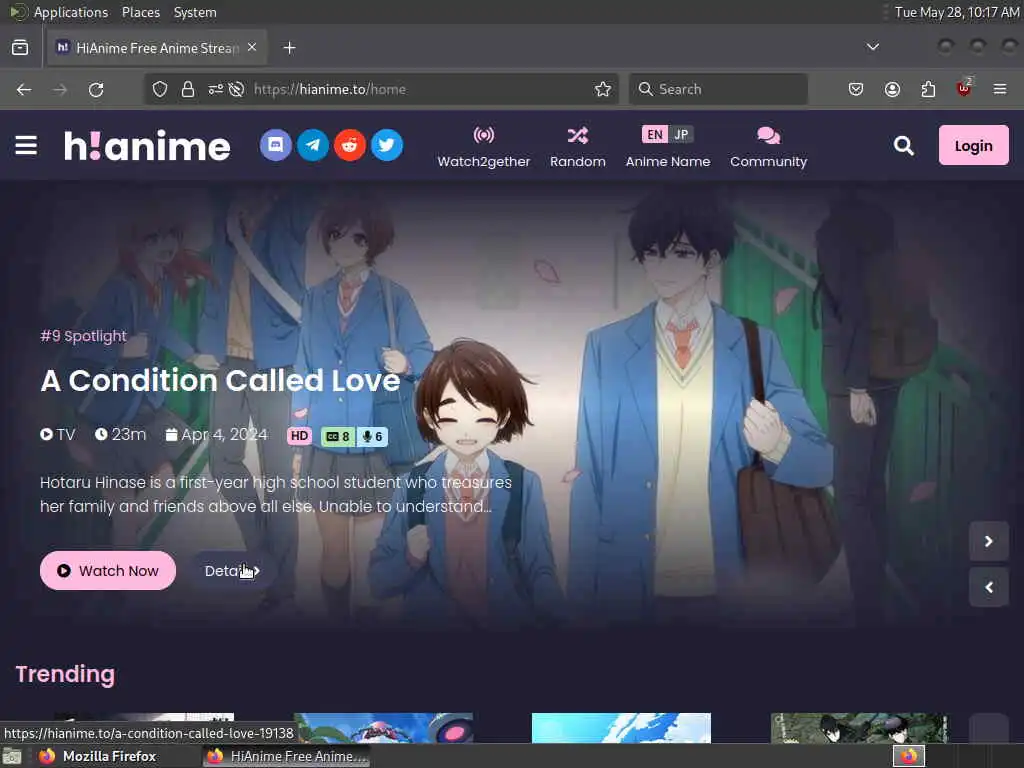Click the HD quality badge

coord(299,436)
